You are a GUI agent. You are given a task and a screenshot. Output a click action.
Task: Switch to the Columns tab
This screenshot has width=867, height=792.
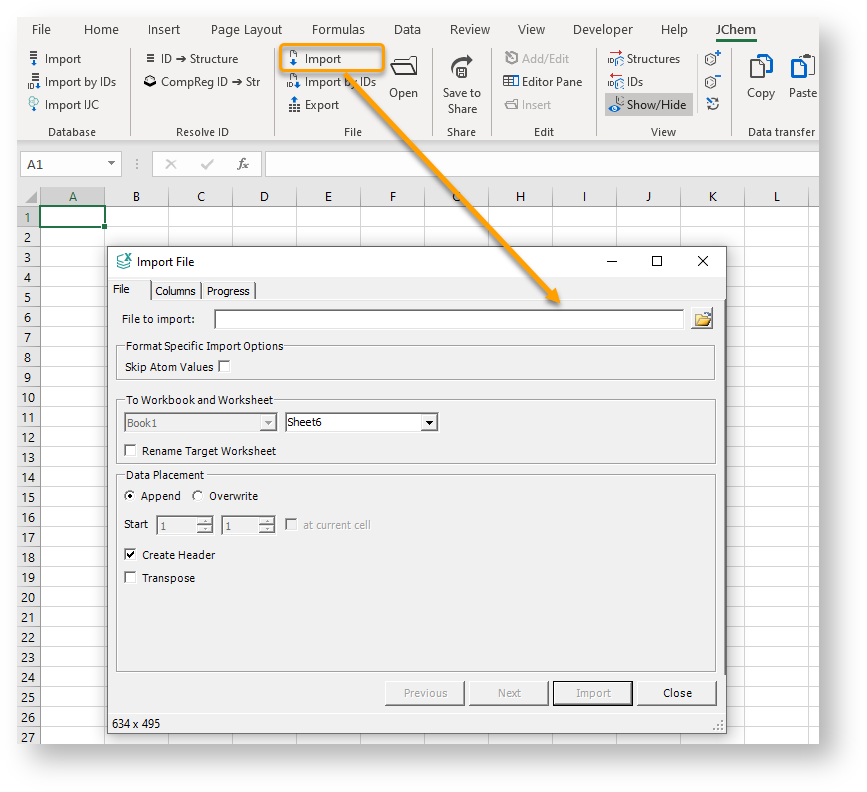175,291
